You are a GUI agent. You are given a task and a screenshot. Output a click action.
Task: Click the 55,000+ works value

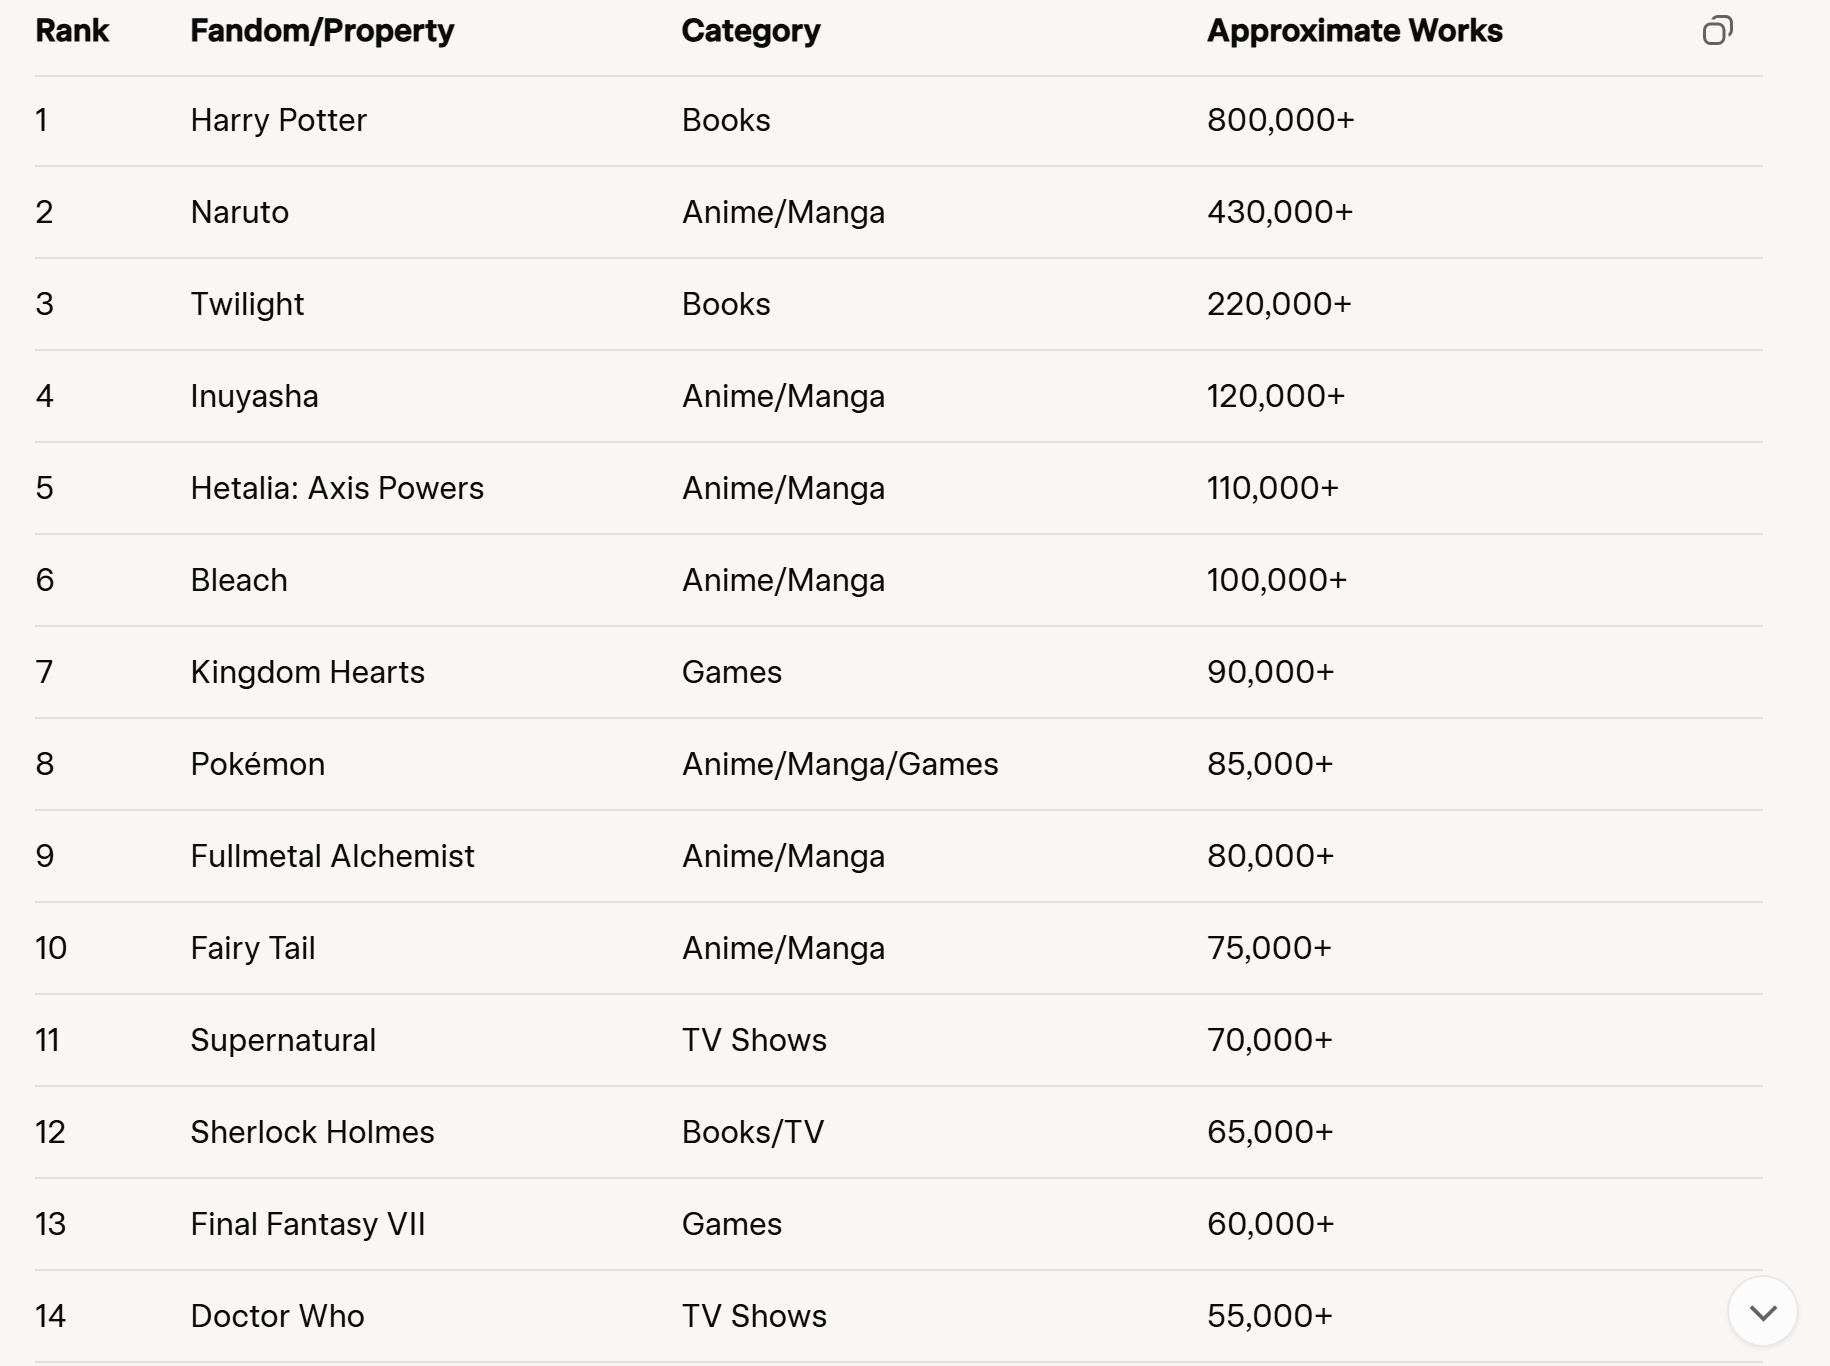pyautogui.click(x=1269, y=1316)
